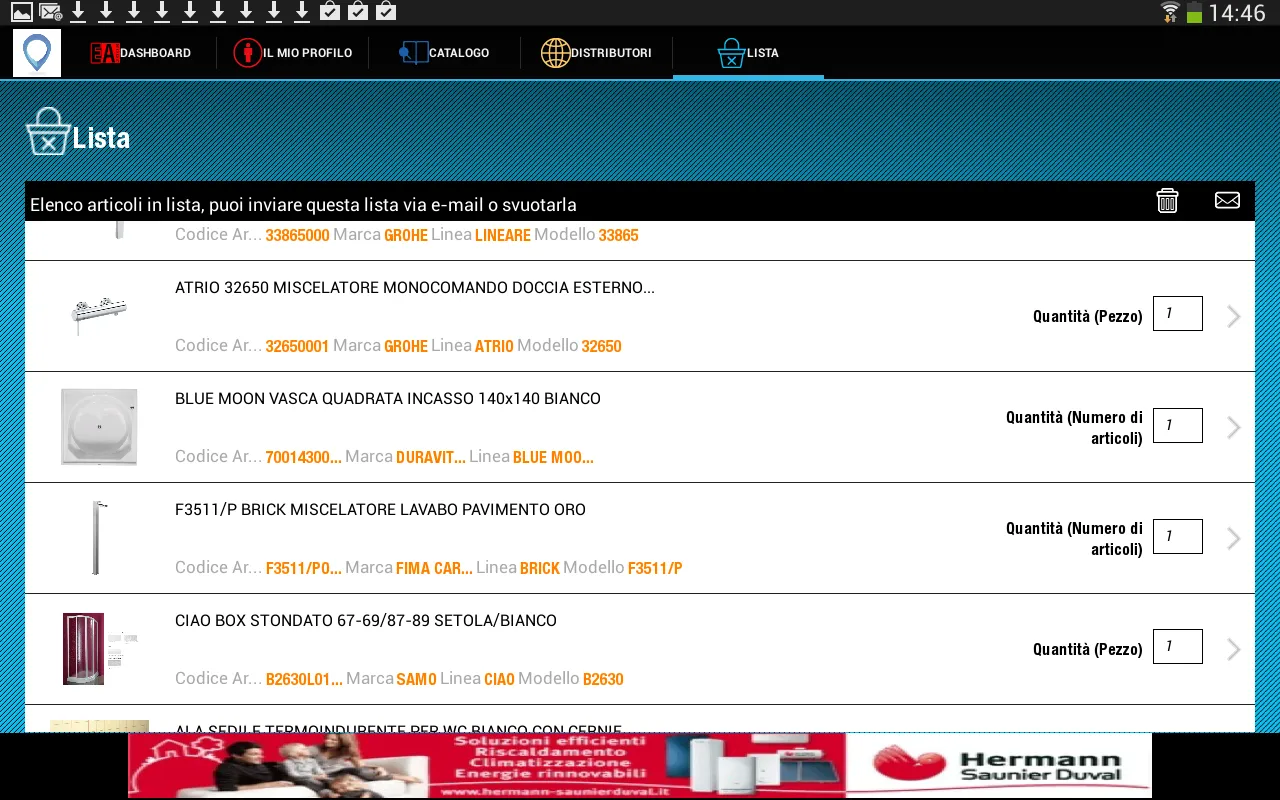
Task: Select CIAO BOX STONDATO title
Action: (x=366, y=621)
